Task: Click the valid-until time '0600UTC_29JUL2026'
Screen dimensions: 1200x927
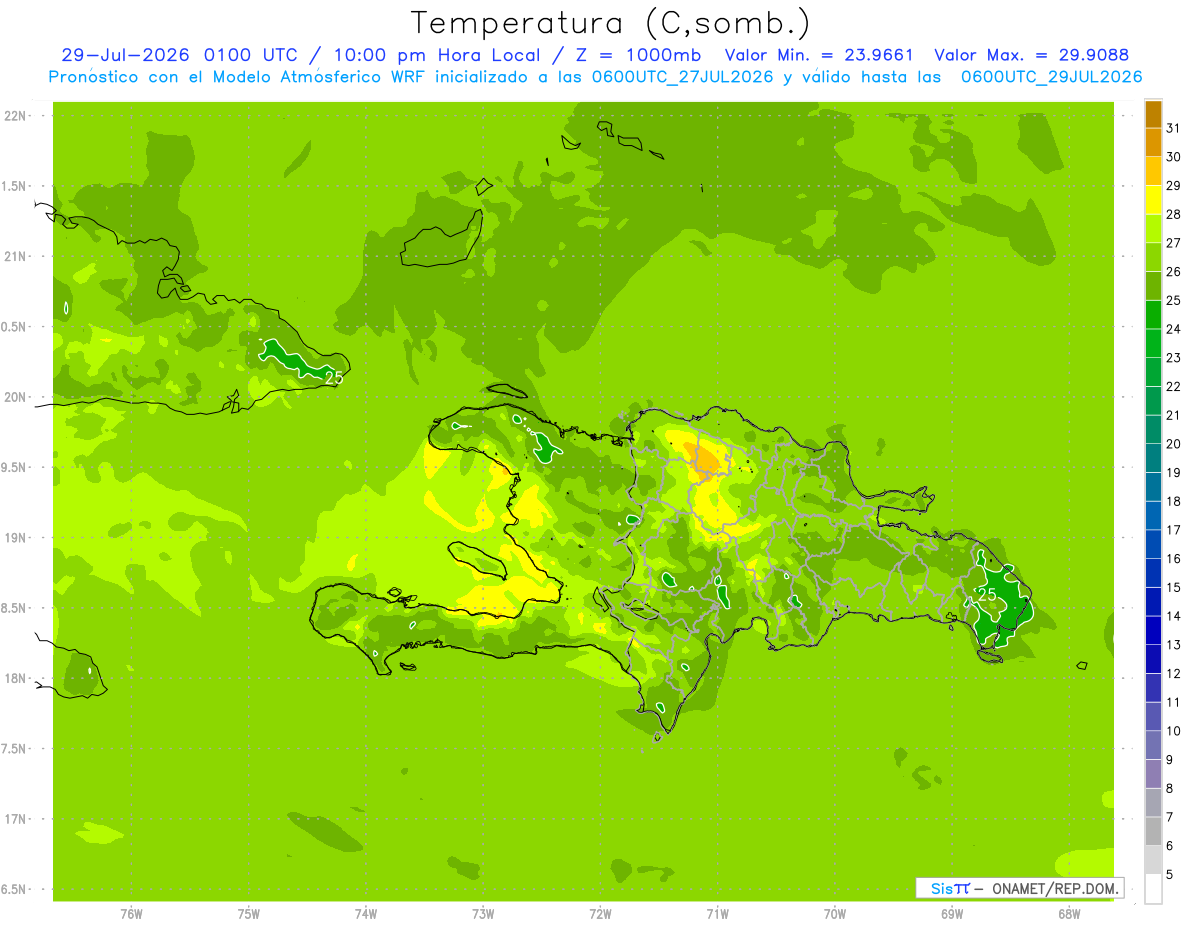Action: pos(1051,77)
